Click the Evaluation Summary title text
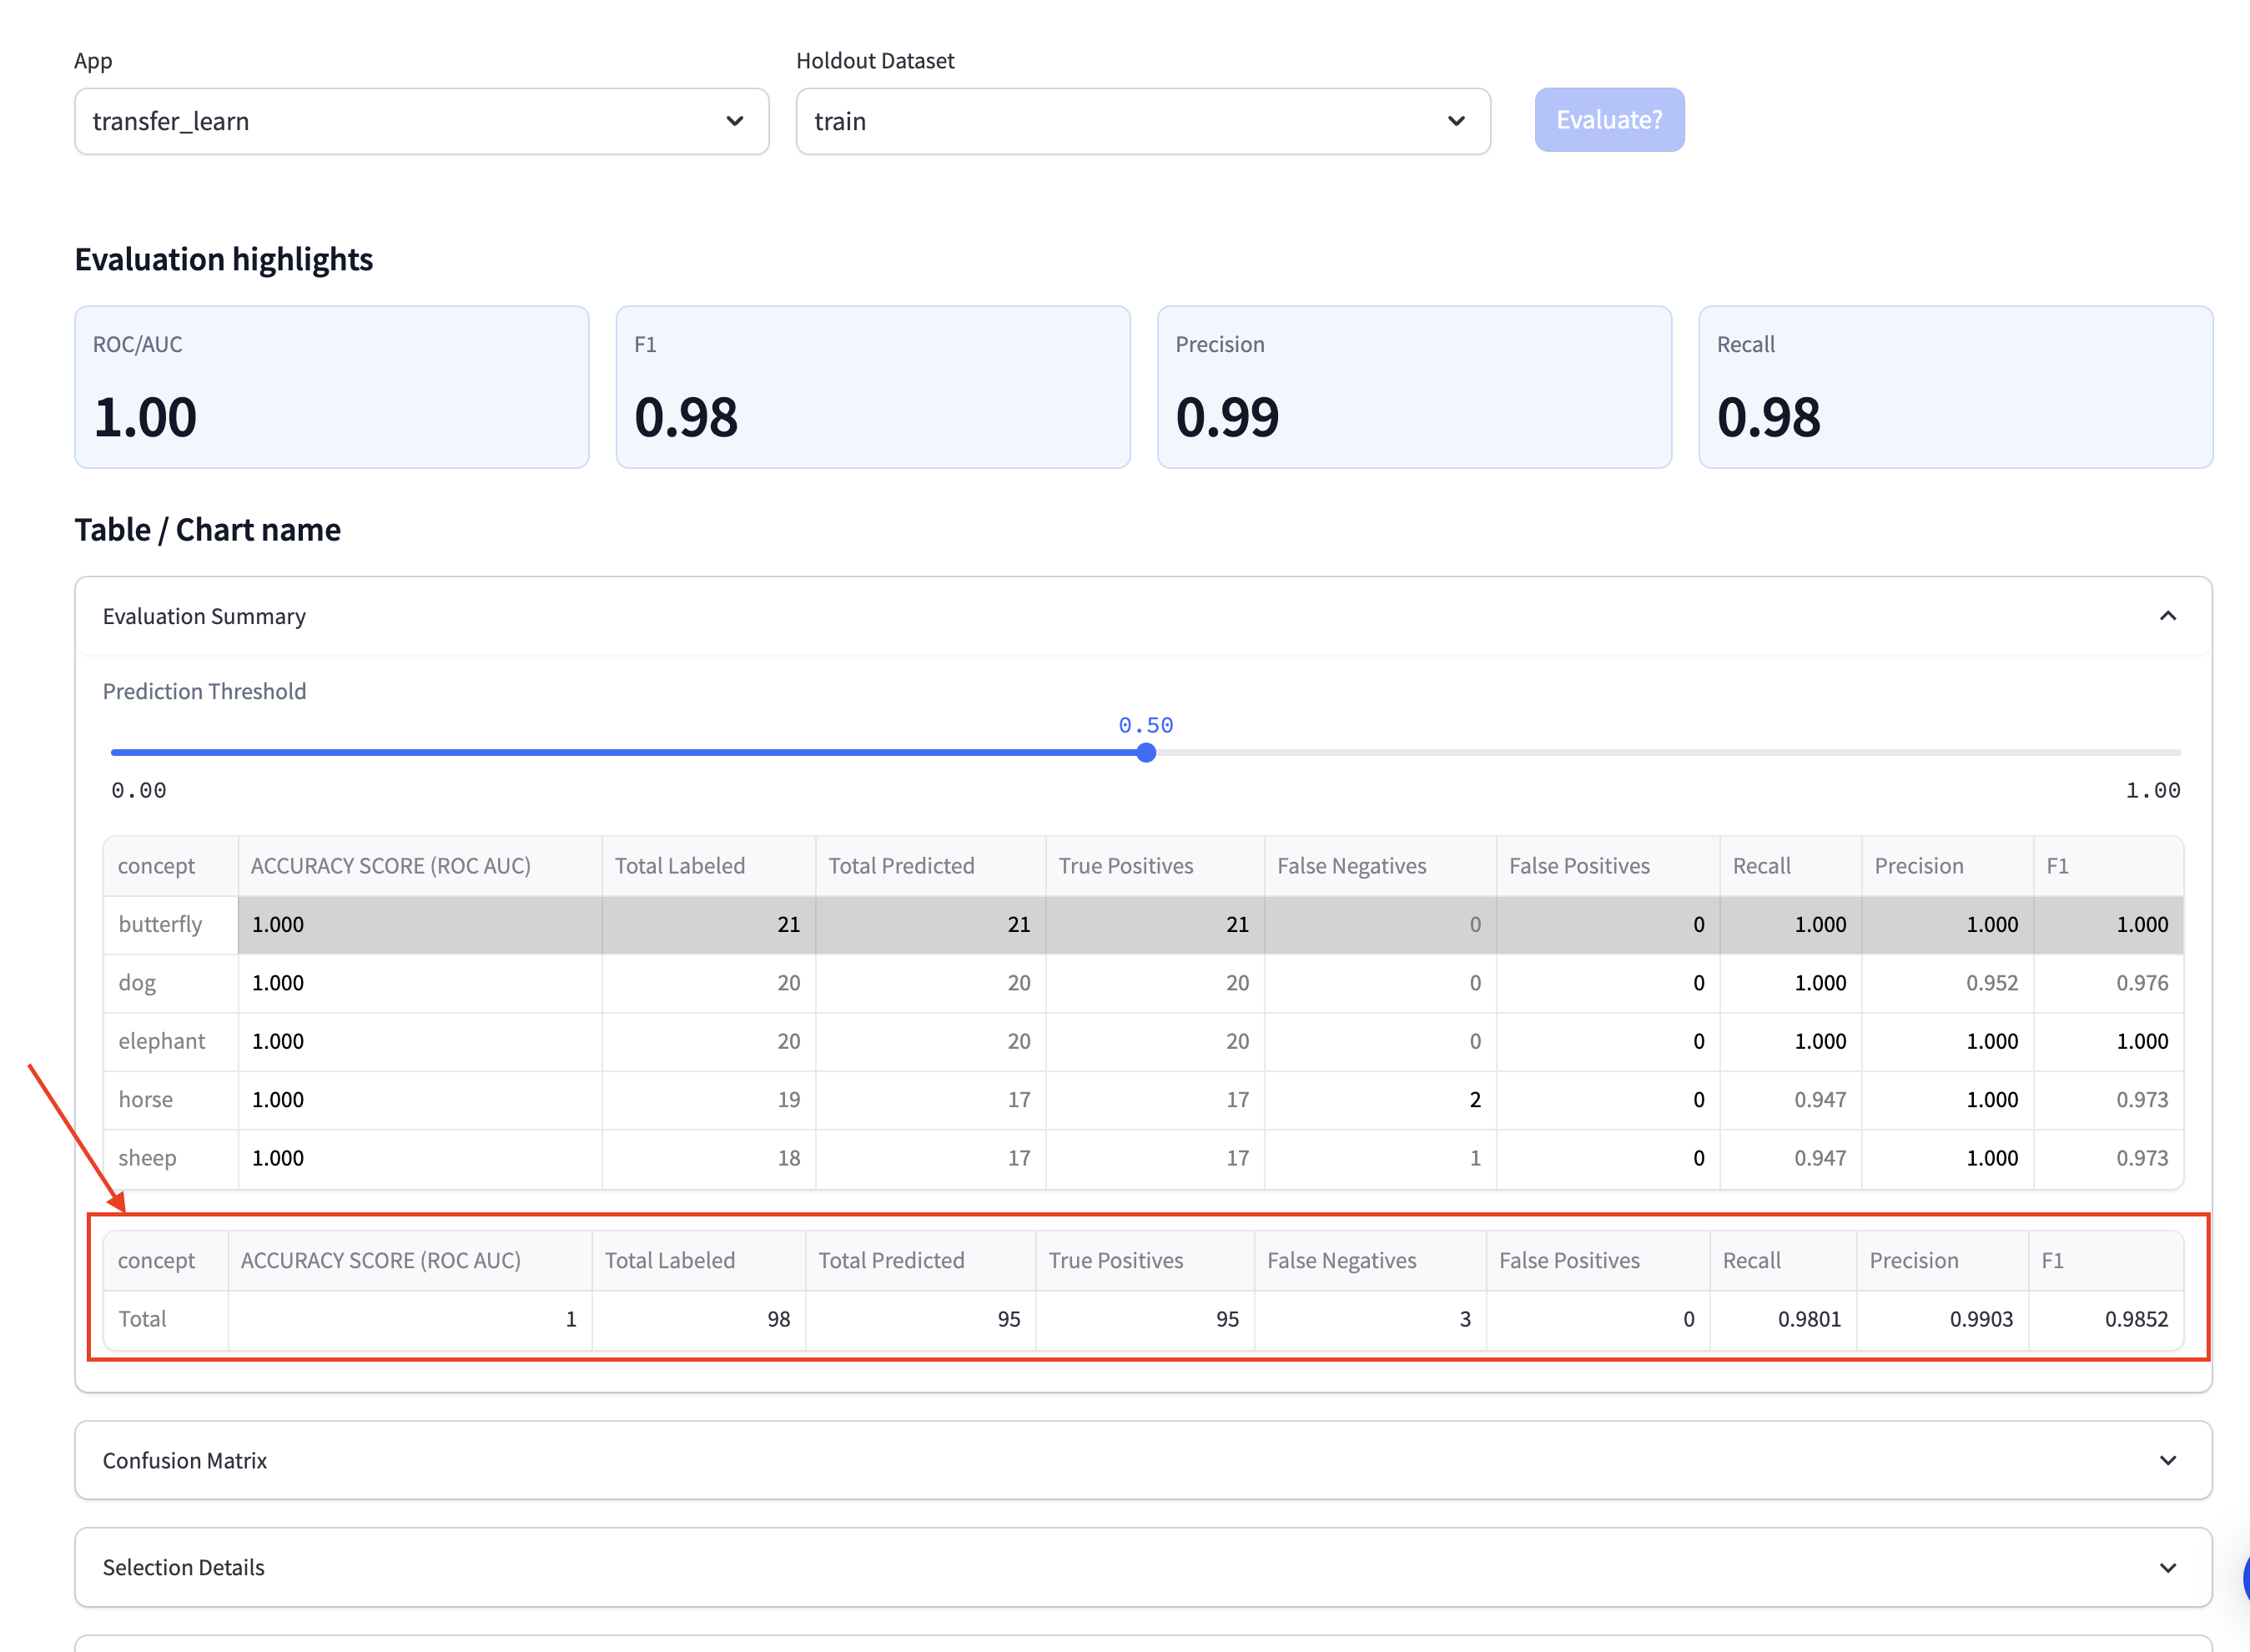 point(204,616)
